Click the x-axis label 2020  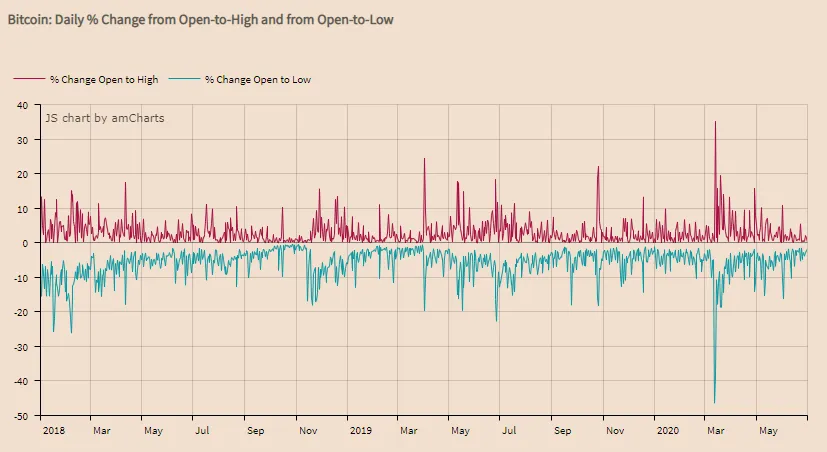tap(668, 430)
